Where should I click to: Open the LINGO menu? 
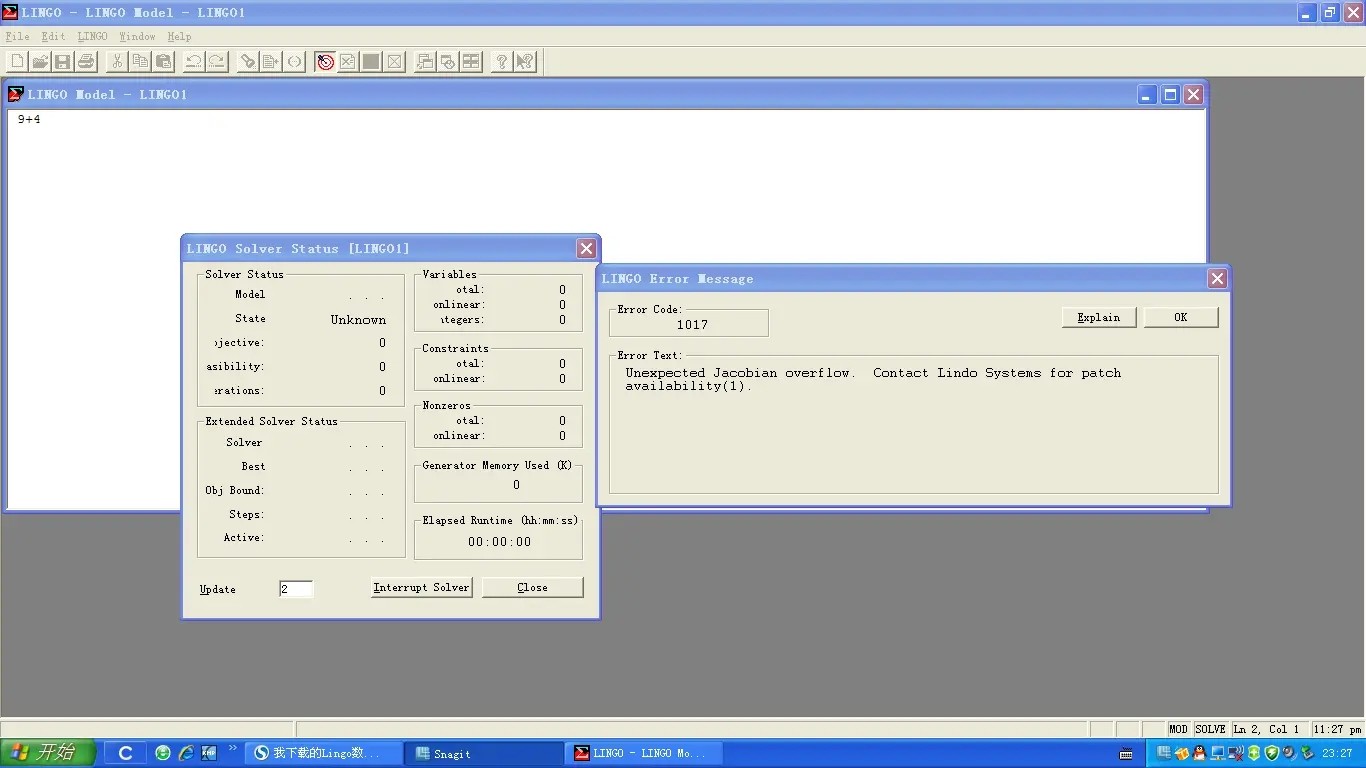pyautogui.click(x=92, y=37)
